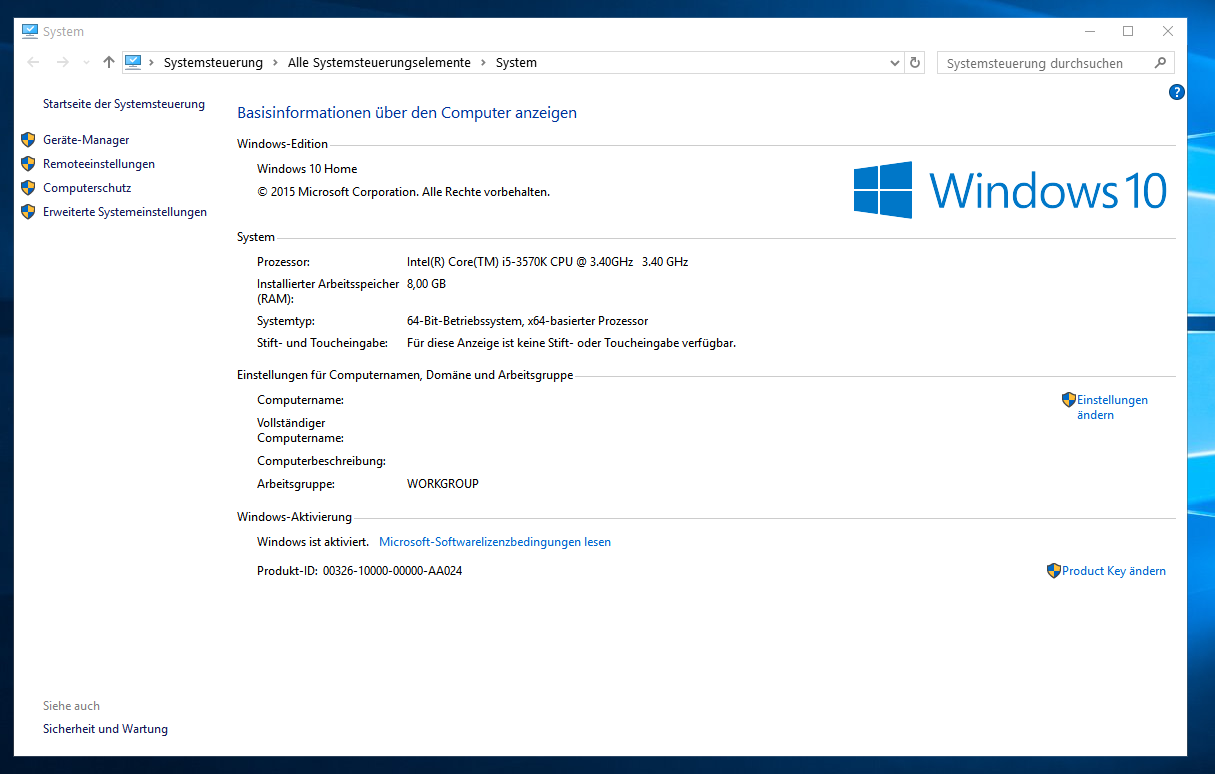Select the 8,00 GB RAM value
Viewport: 1215px width, 774px height.
point(426,284)
